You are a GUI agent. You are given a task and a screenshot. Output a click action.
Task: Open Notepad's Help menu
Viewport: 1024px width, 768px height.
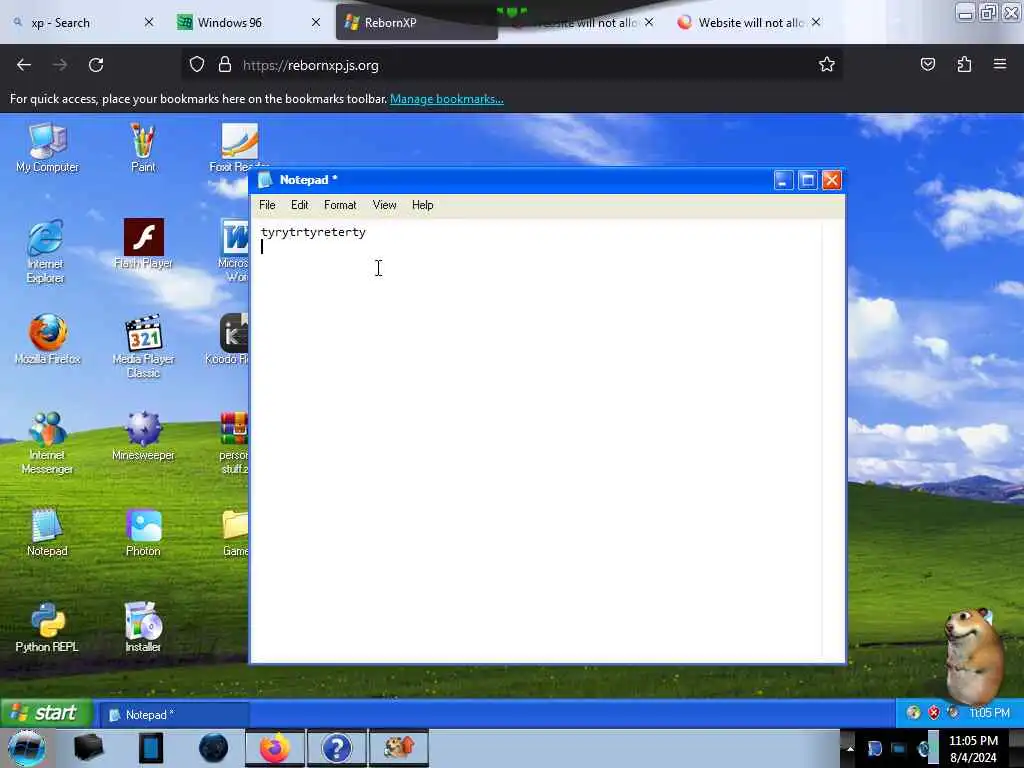(423, 205)
